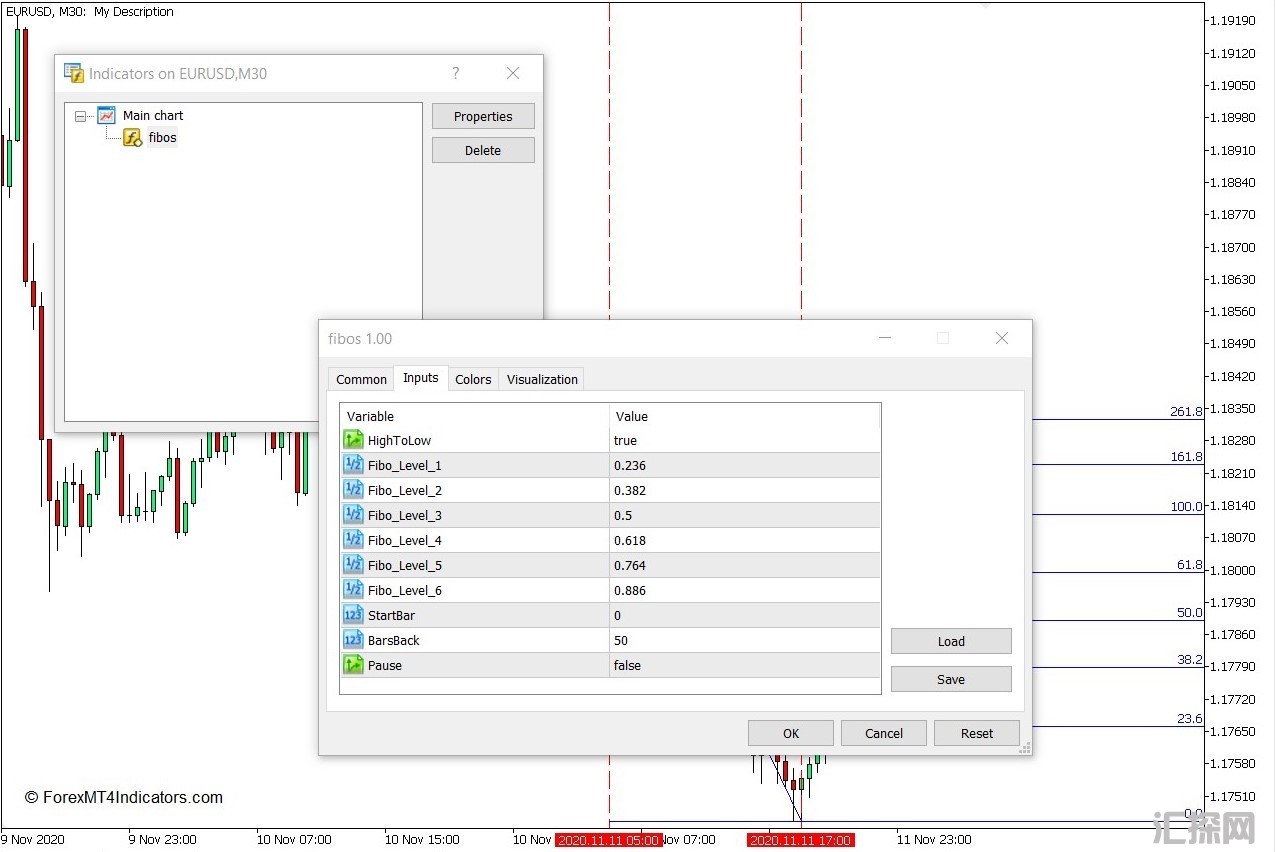Click the StartBar integer icon
This screenshot has height=852, width=1275.
(x=353, y=615)
